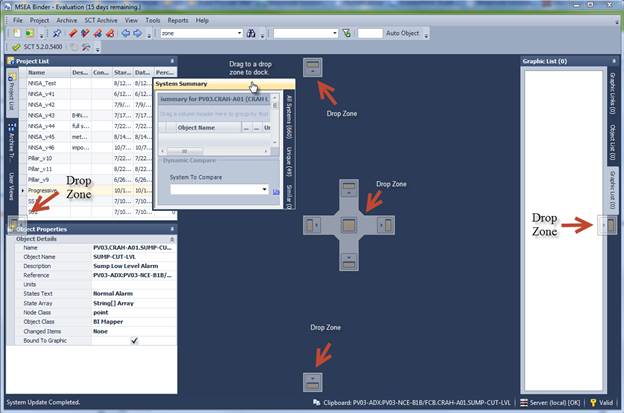
Task: Select the NNSA_v44 project row
Action: coord(42,127)
